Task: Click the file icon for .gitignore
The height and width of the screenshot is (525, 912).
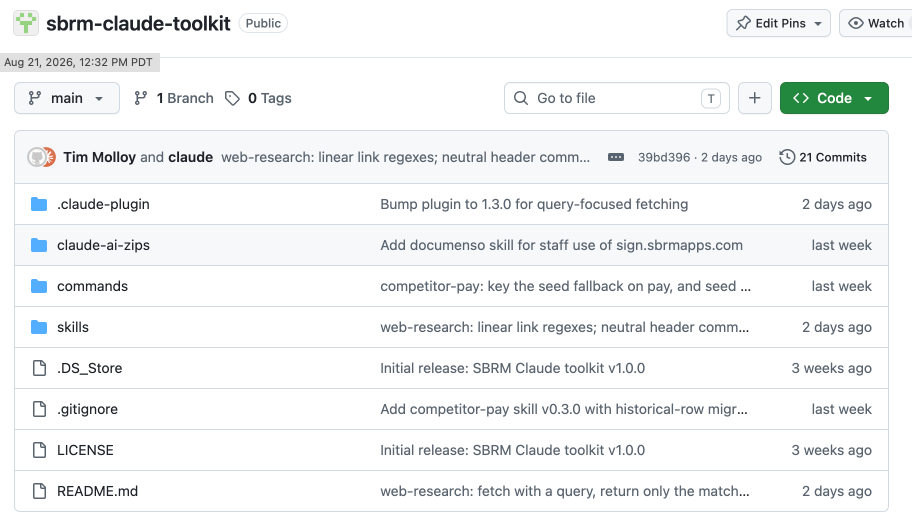Action: (x=39, y=409)
